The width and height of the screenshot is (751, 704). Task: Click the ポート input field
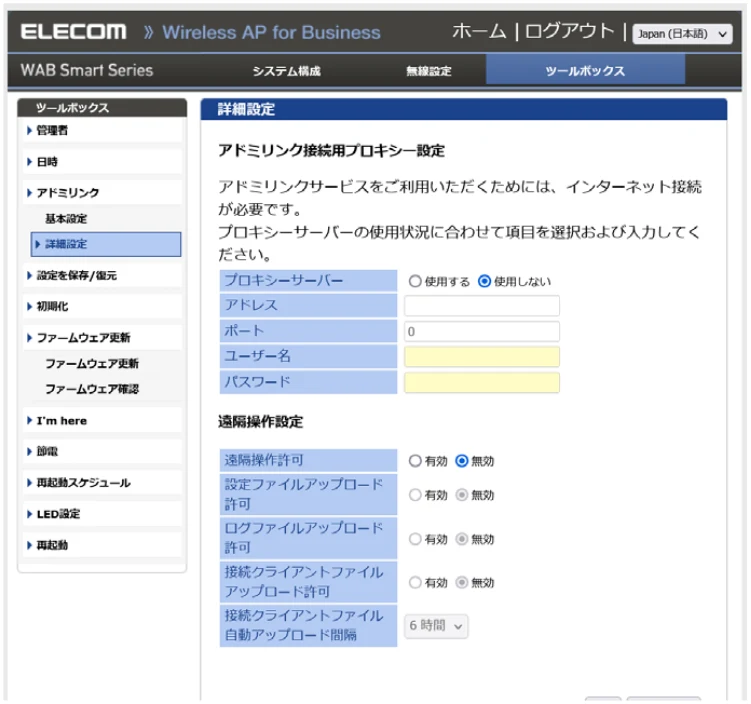coord(482,331)
